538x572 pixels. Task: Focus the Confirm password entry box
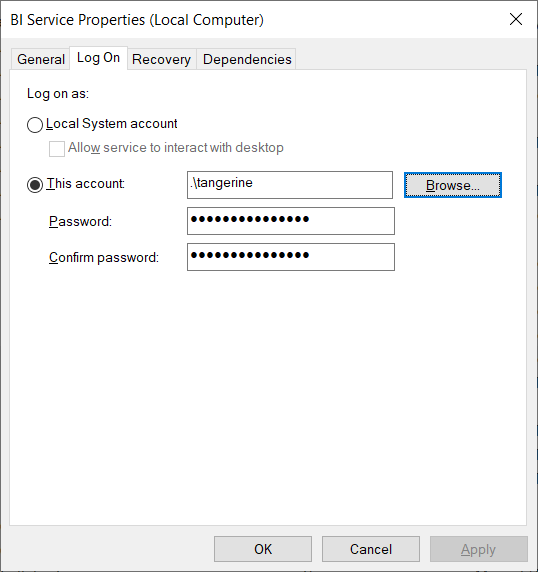[x=291, y=257]
